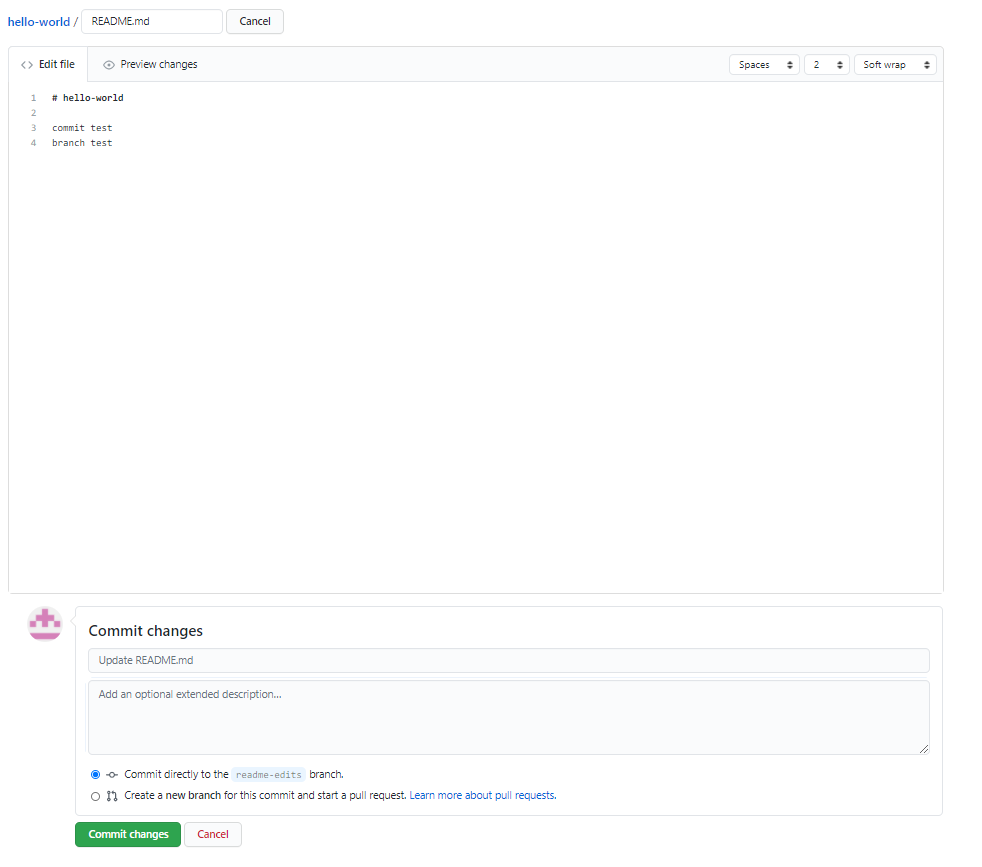Open the hello-world repository link

(38, 21)
